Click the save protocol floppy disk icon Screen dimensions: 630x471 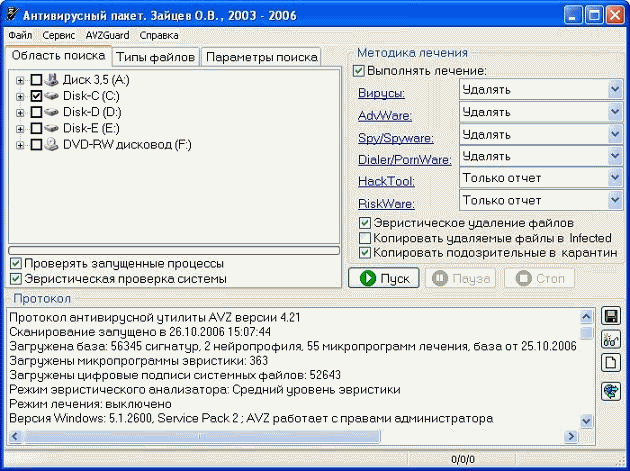click(611, 316)
